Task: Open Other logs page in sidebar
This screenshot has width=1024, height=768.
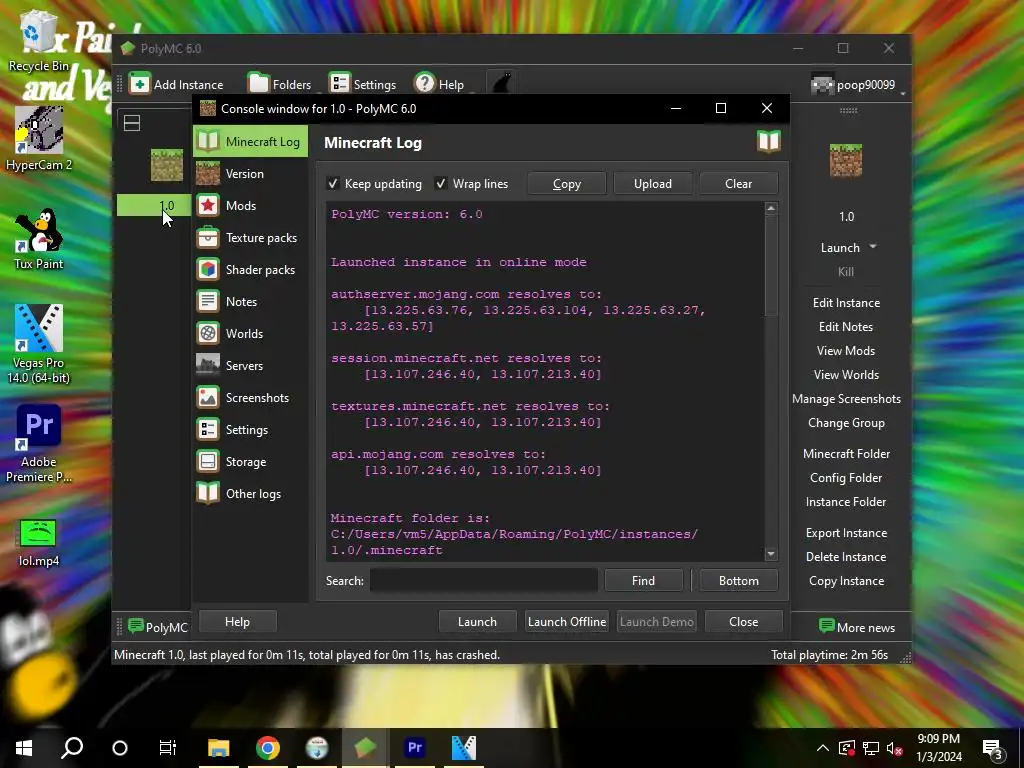Action: 250,493
